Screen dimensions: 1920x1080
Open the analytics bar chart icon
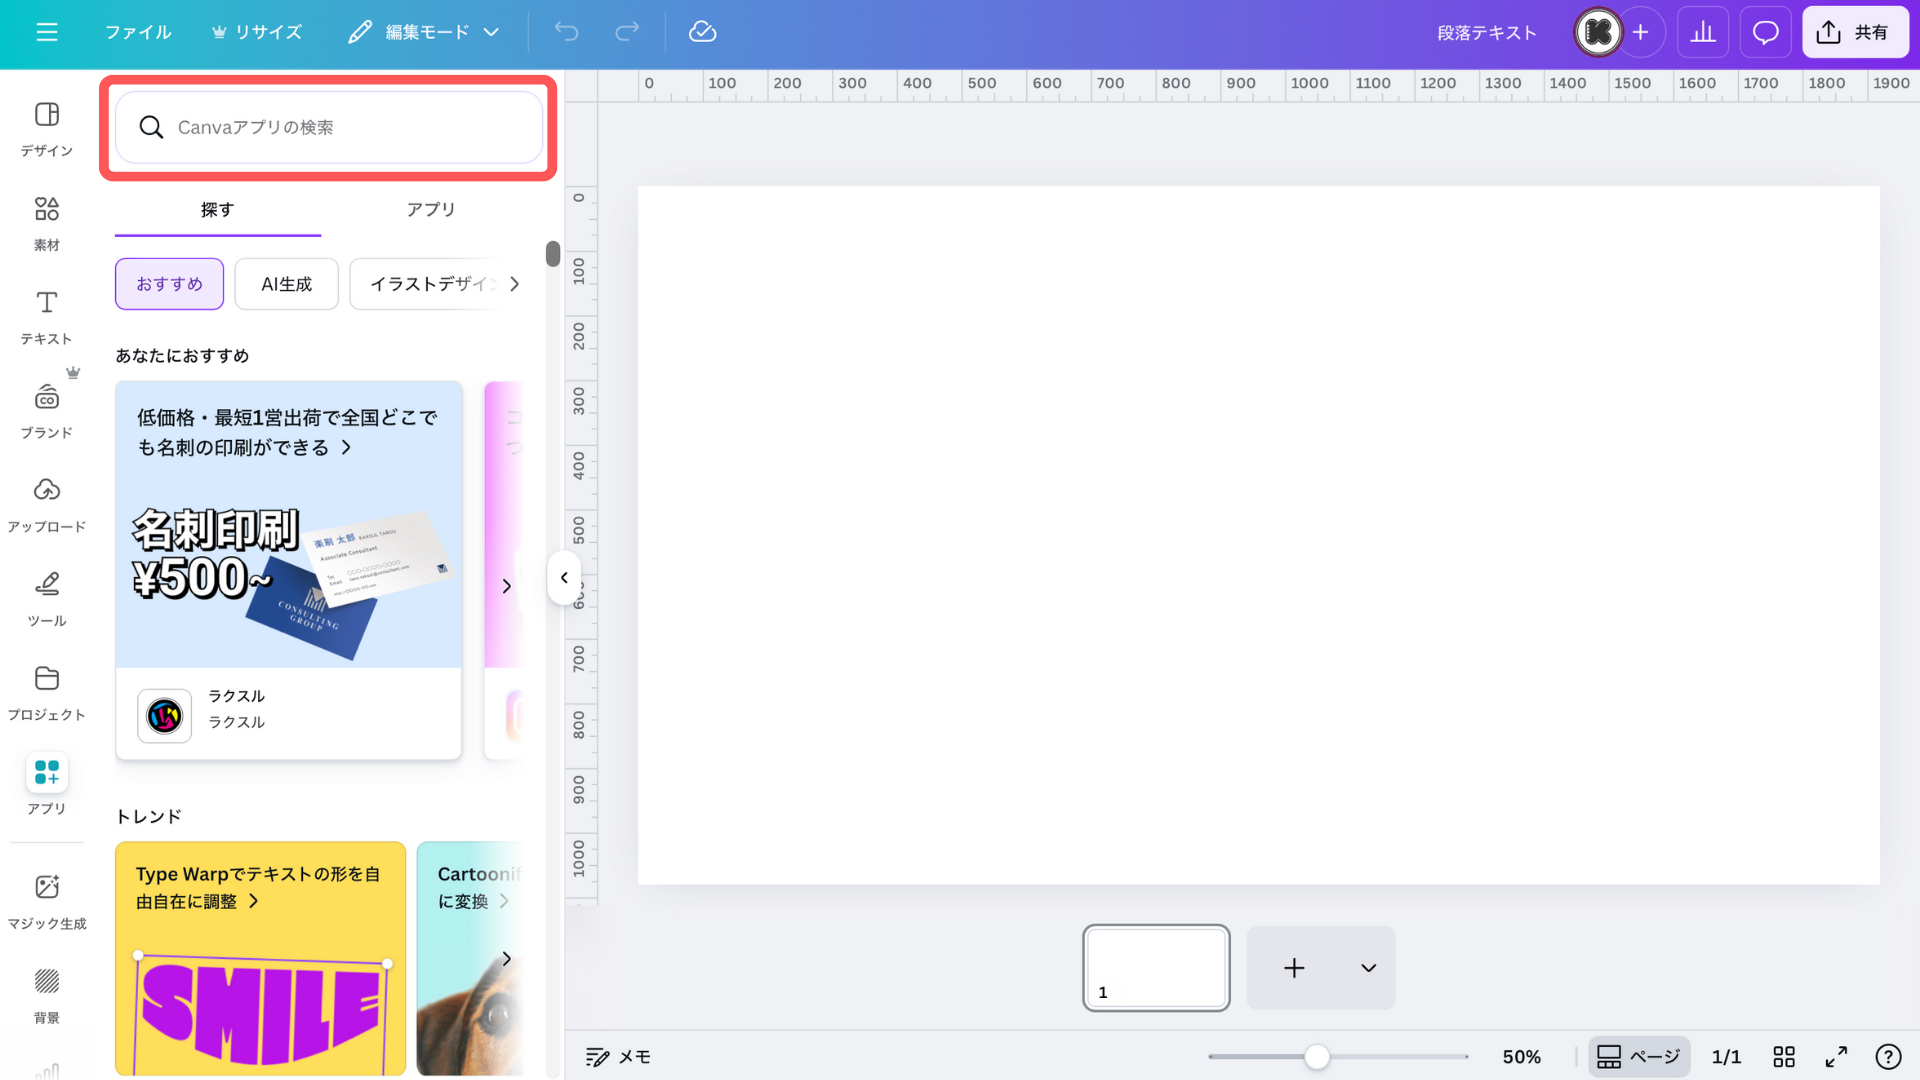[1703, 32]
